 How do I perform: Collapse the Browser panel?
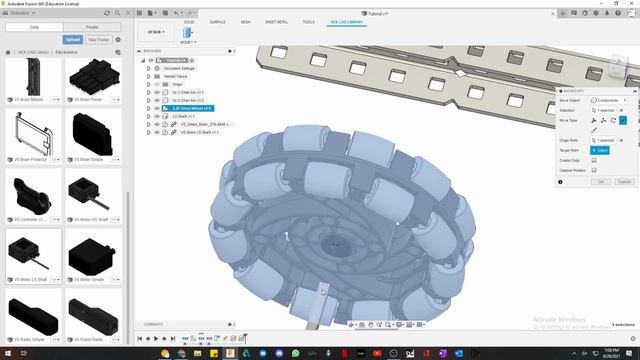pyautogui.click(x=139, y=51)
